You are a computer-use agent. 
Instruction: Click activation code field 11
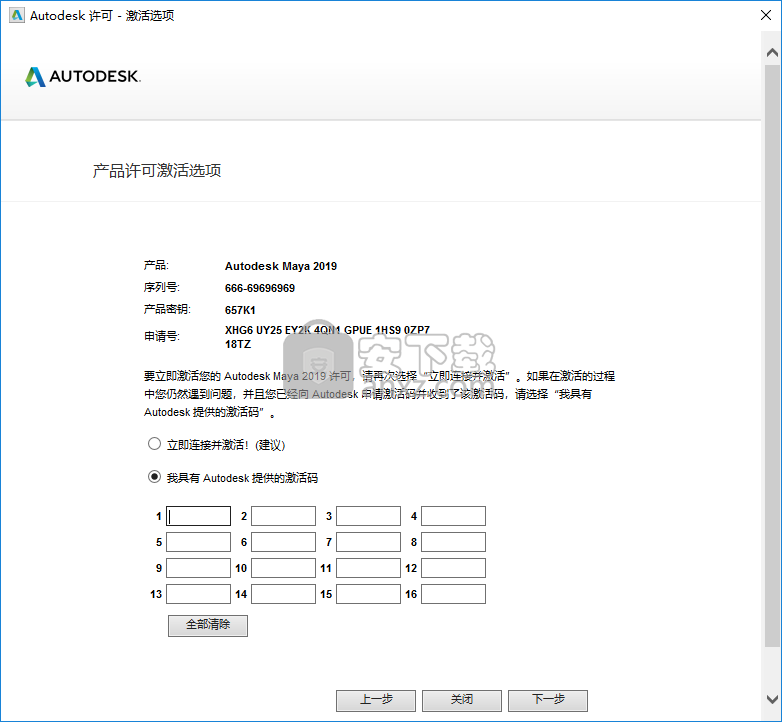click(369, 568)
